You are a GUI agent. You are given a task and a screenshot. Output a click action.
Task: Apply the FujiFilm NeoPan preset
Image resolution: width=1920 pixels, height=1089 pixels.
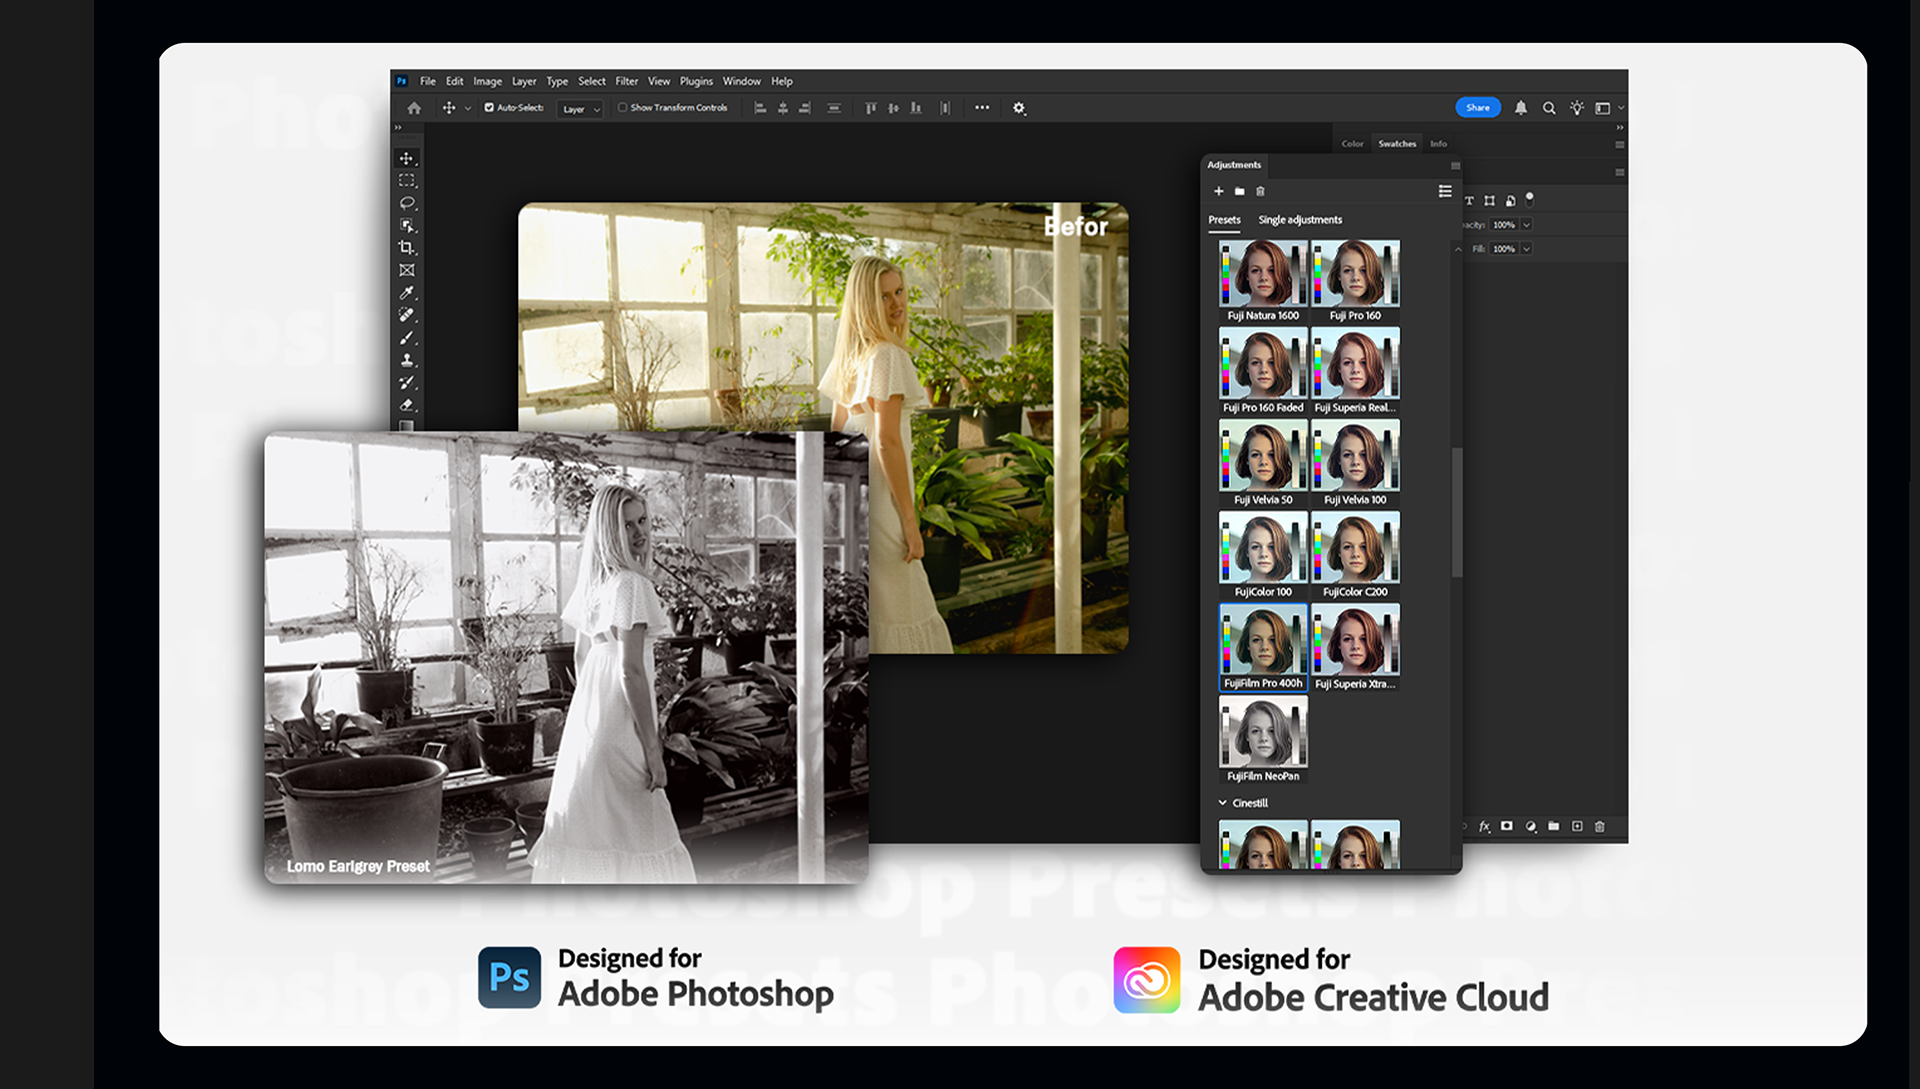(x=1263, y=740)
